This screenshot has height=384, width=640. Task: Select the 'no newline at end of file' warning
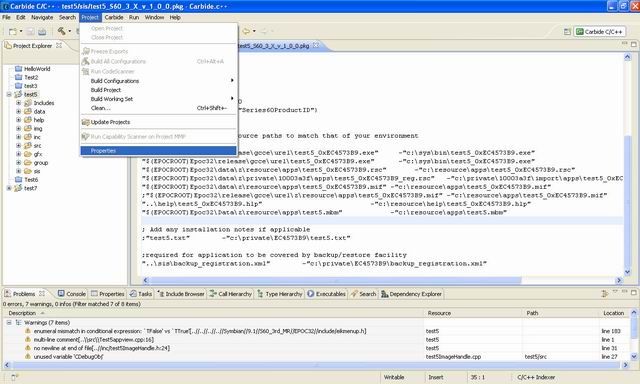(101, 348)
